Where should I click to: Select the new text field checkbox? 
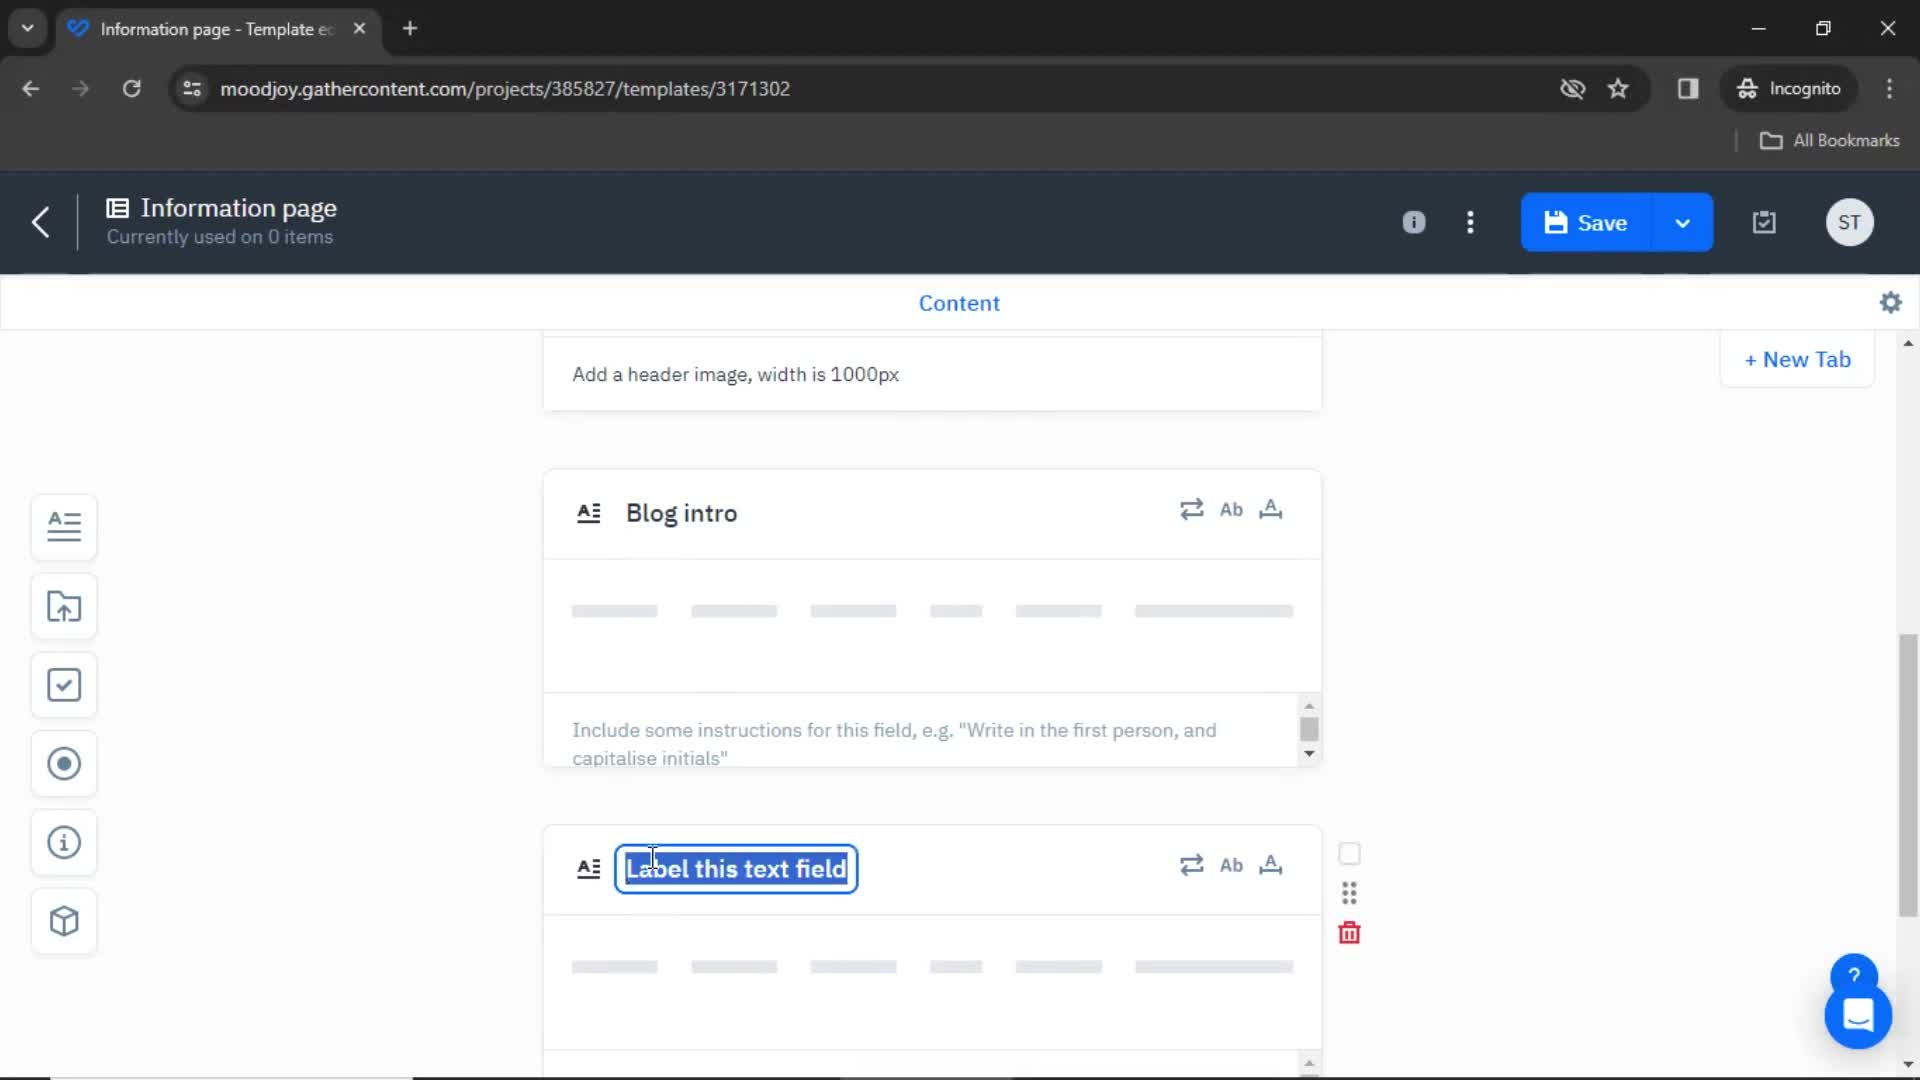point(1349,854)
